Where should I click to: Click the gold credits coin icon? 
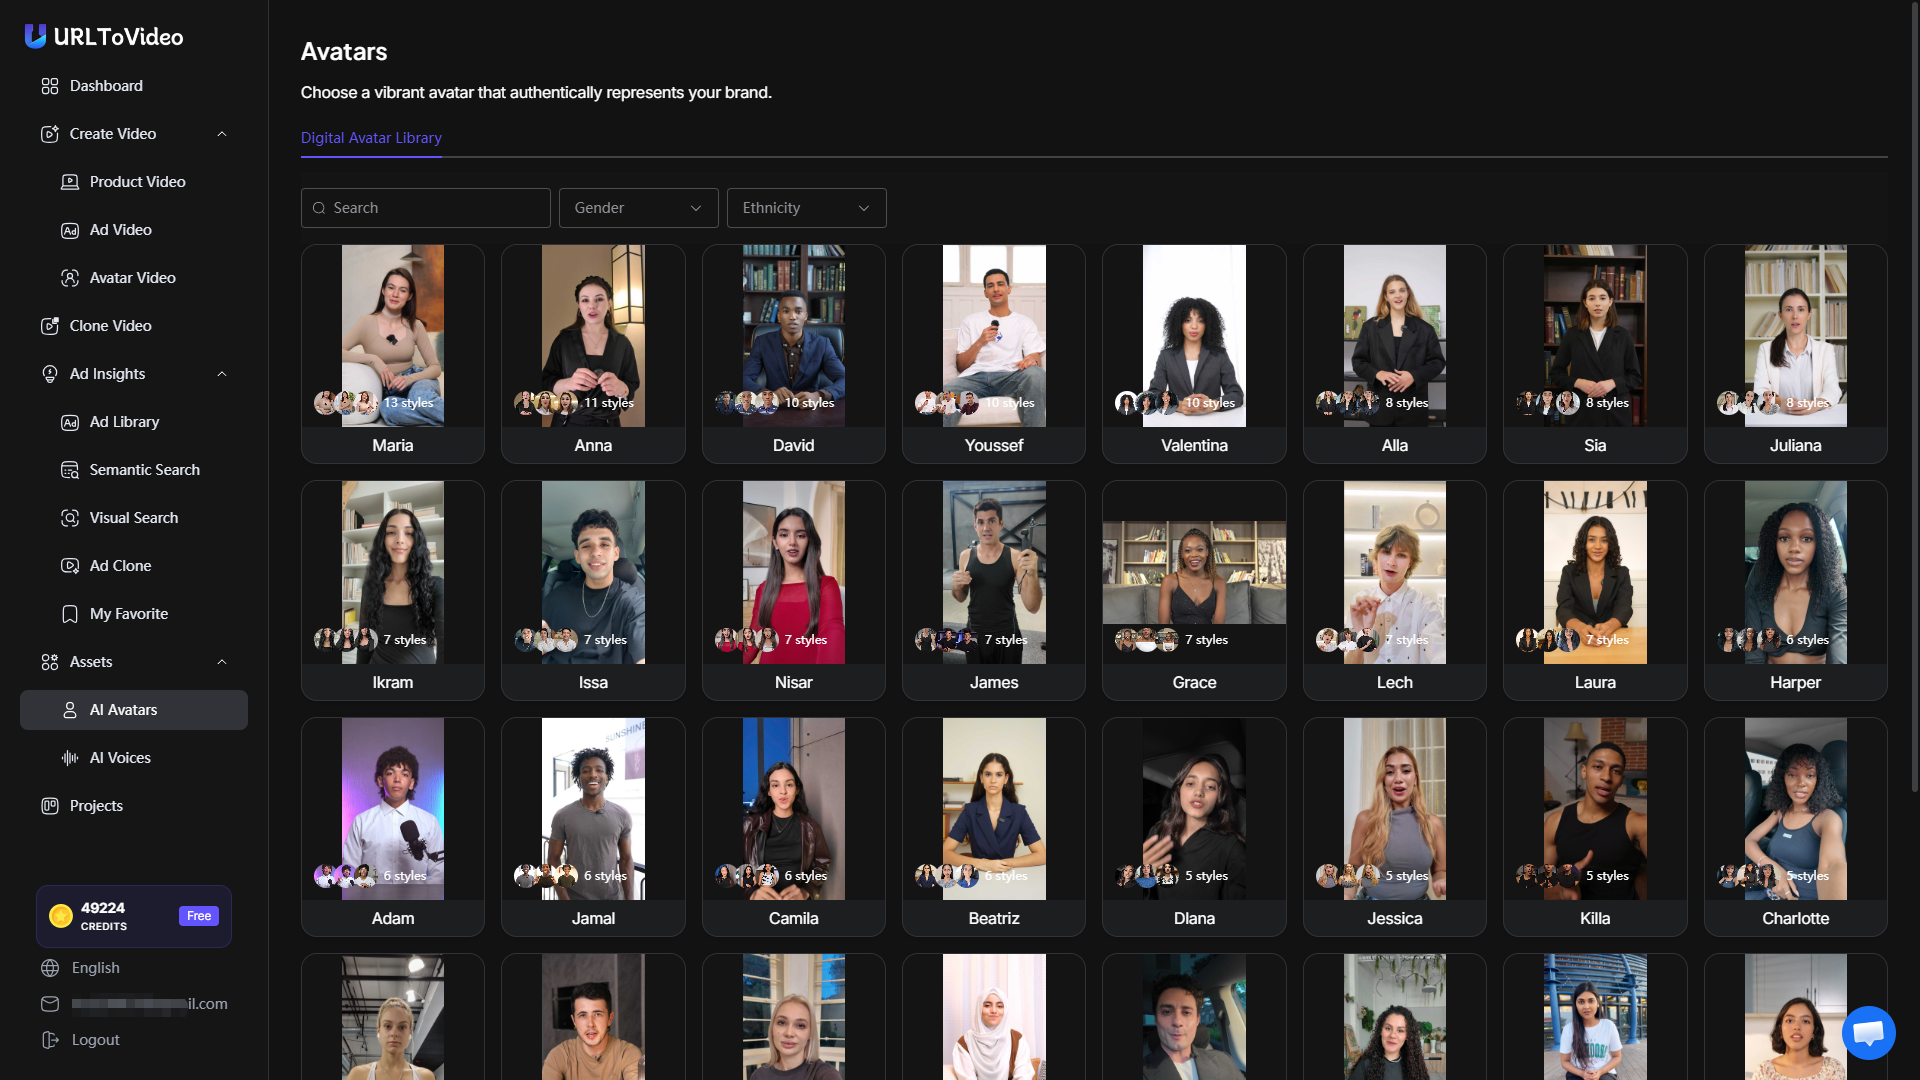tap(61, 916)
